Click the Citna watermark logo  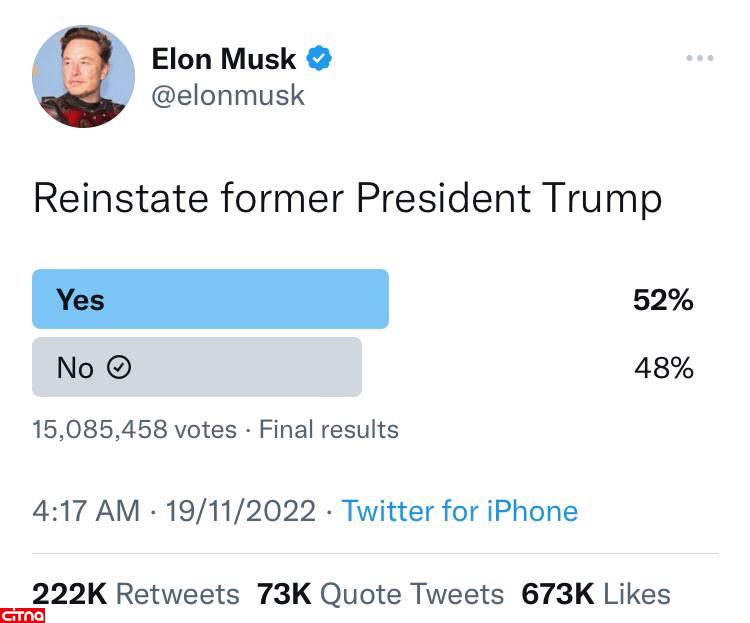tap(23, 612)
